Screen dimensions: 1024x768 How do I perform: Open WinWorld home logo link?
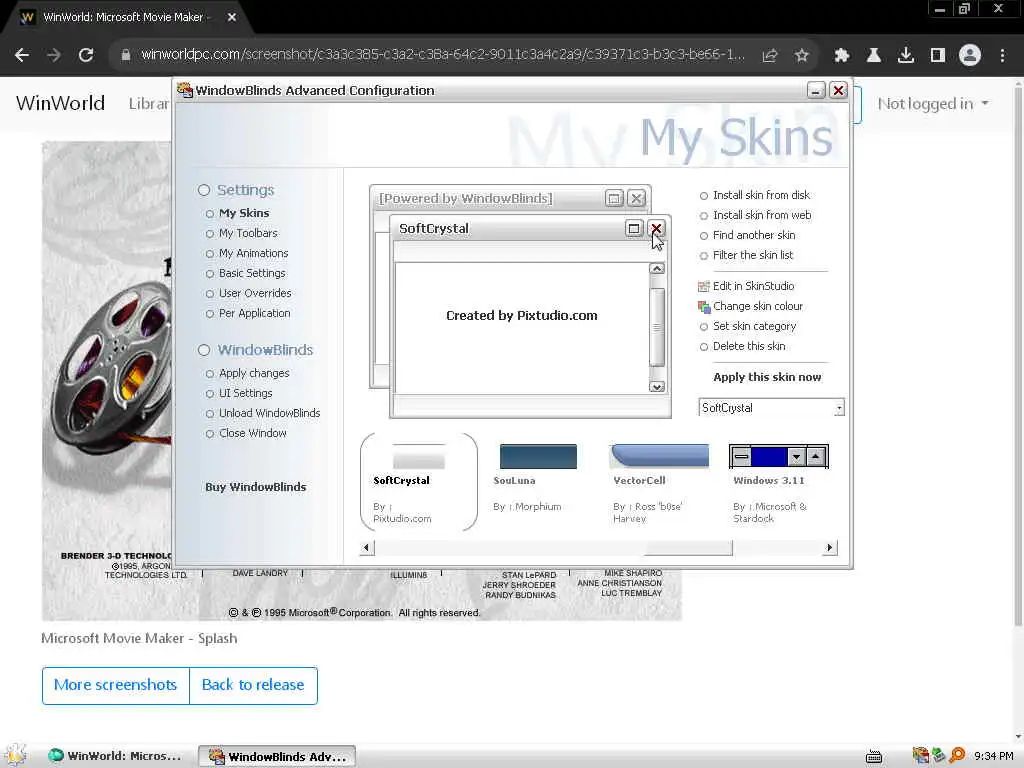(60, 103)
